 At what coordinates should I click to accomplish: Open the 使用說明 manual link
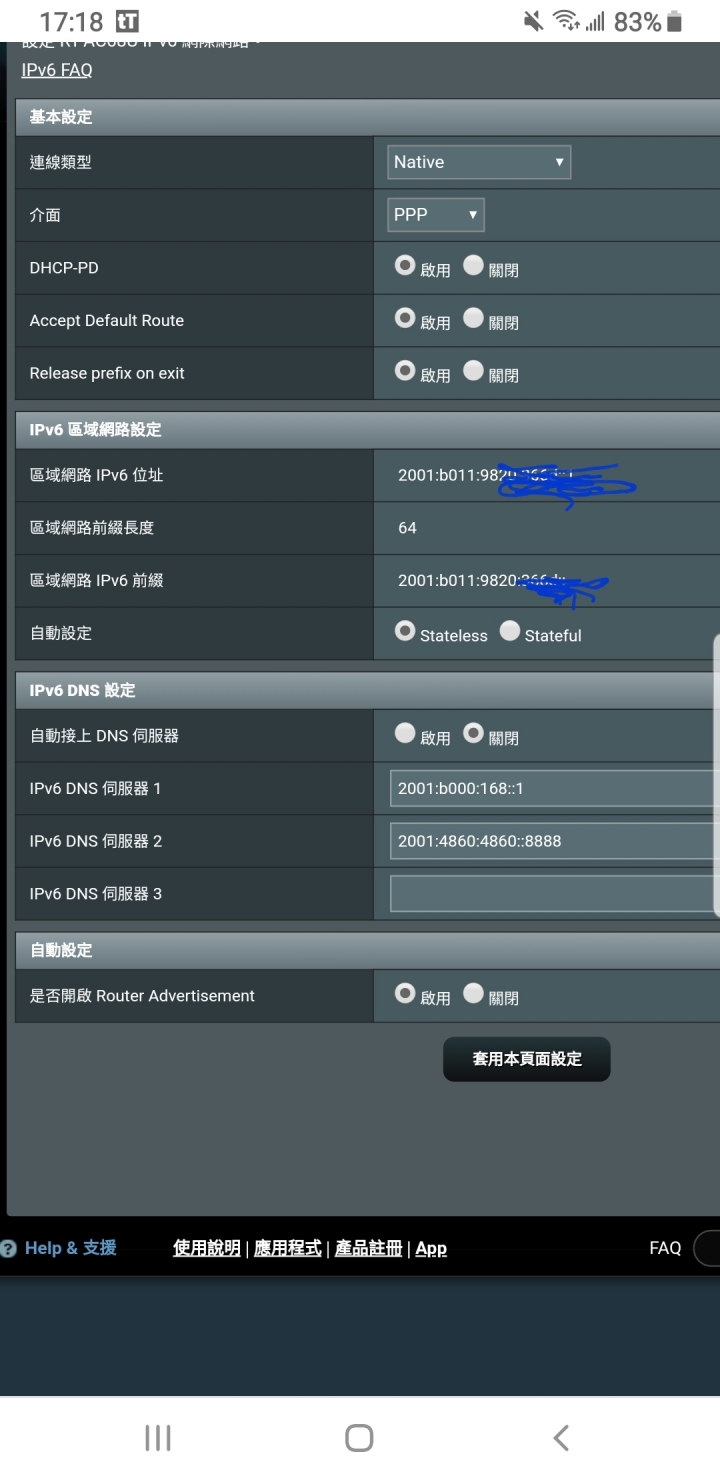click(207, 1248)
